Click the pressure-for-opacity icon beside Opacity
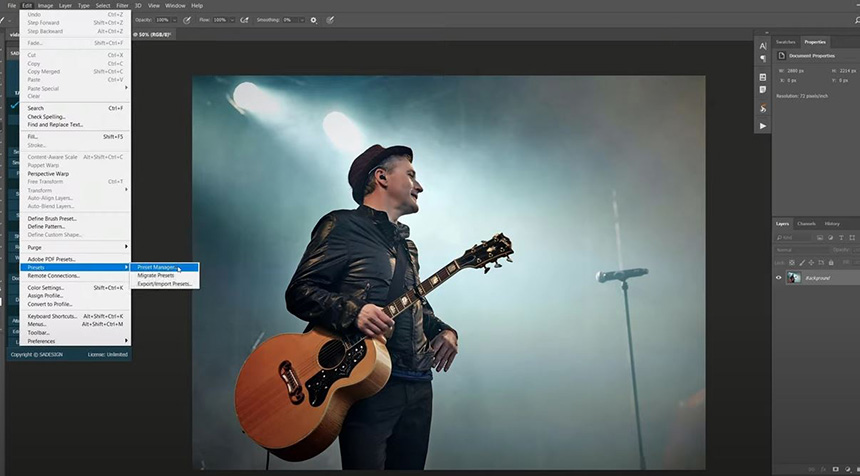This screenshot has width=860, height=476. point(187,19)
